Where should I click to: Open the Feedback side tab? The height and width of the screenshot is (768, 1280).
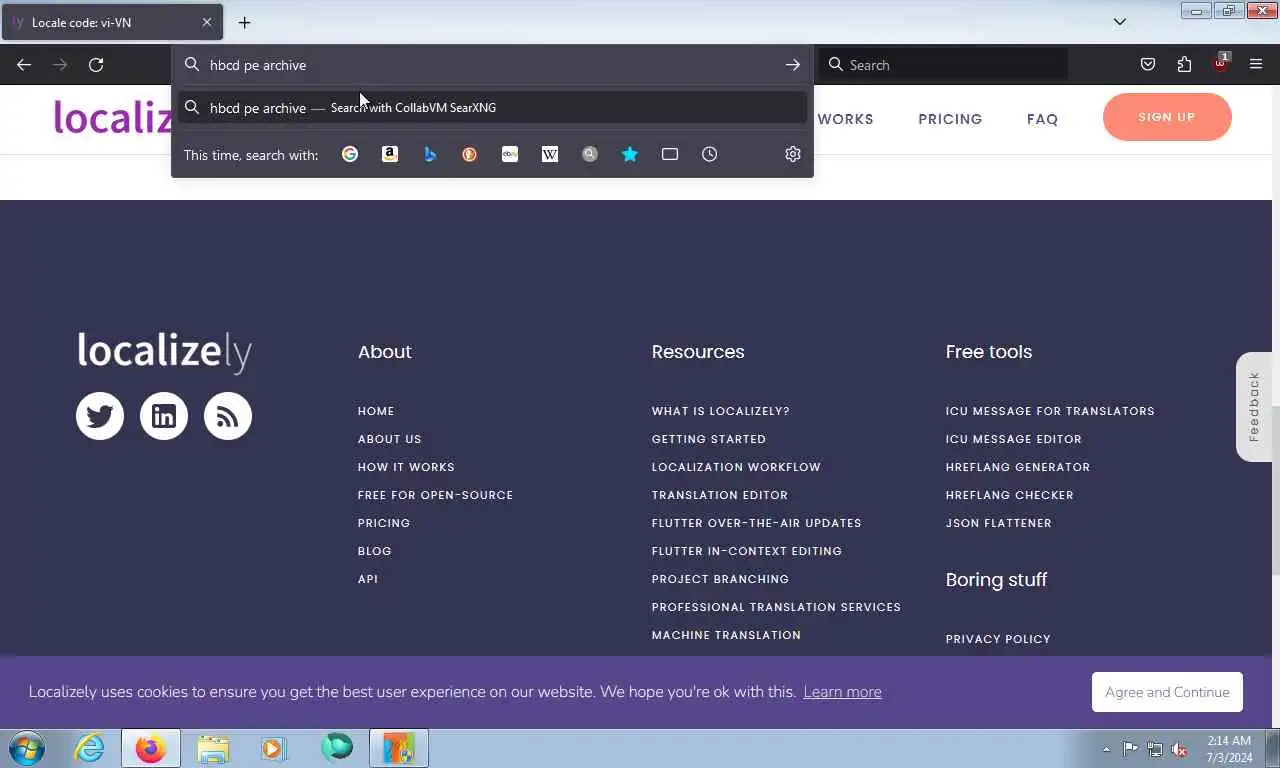point(1254,407)
